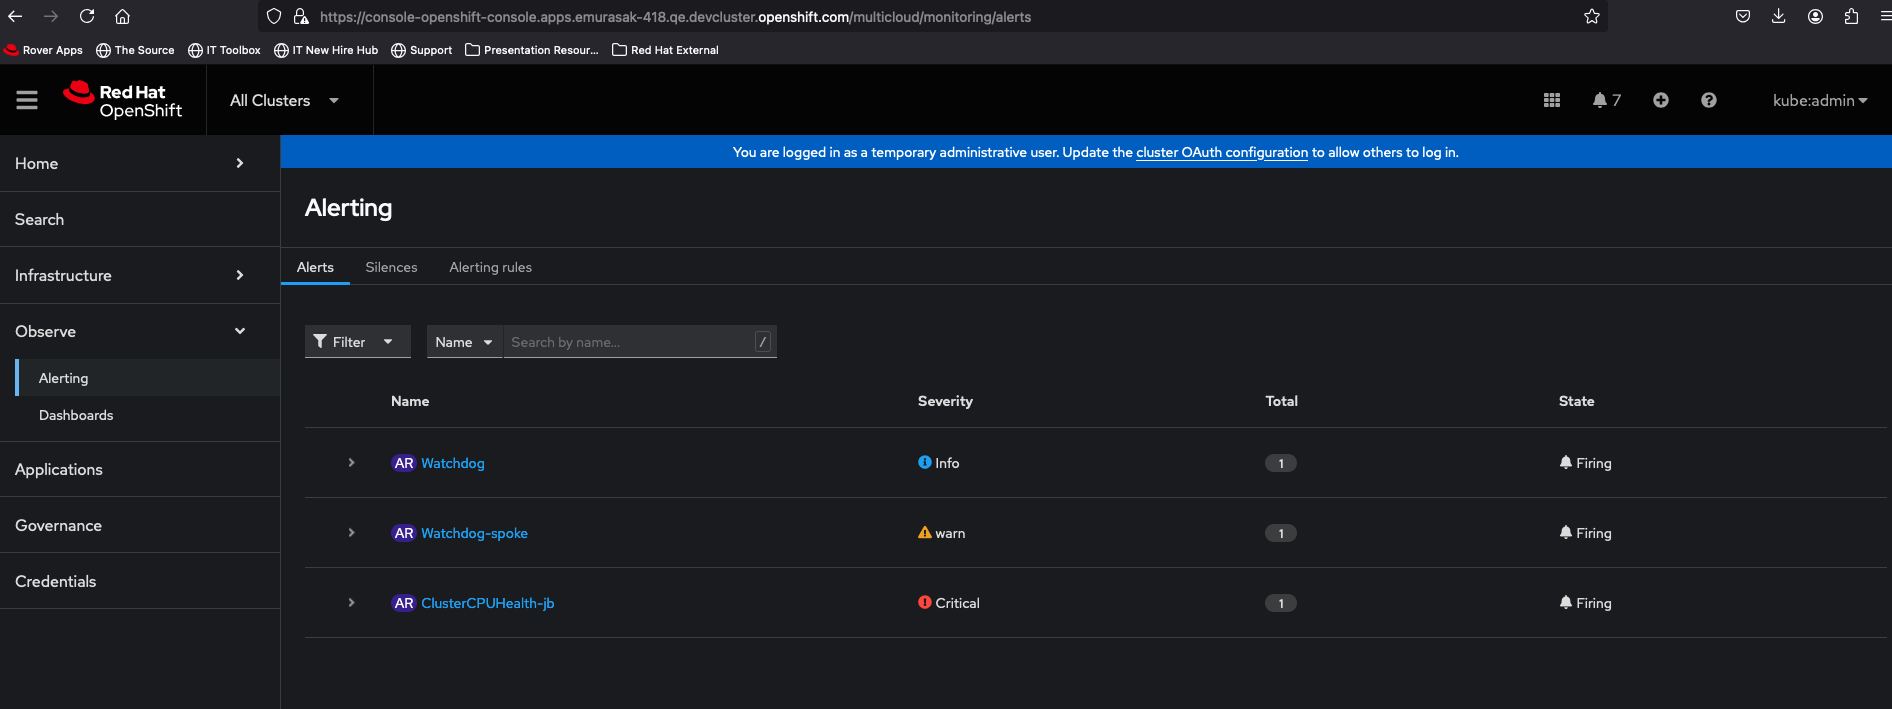Switch to the Alerts tab
Viewport: 1892px width, 709px height.
tap(315, 267)
